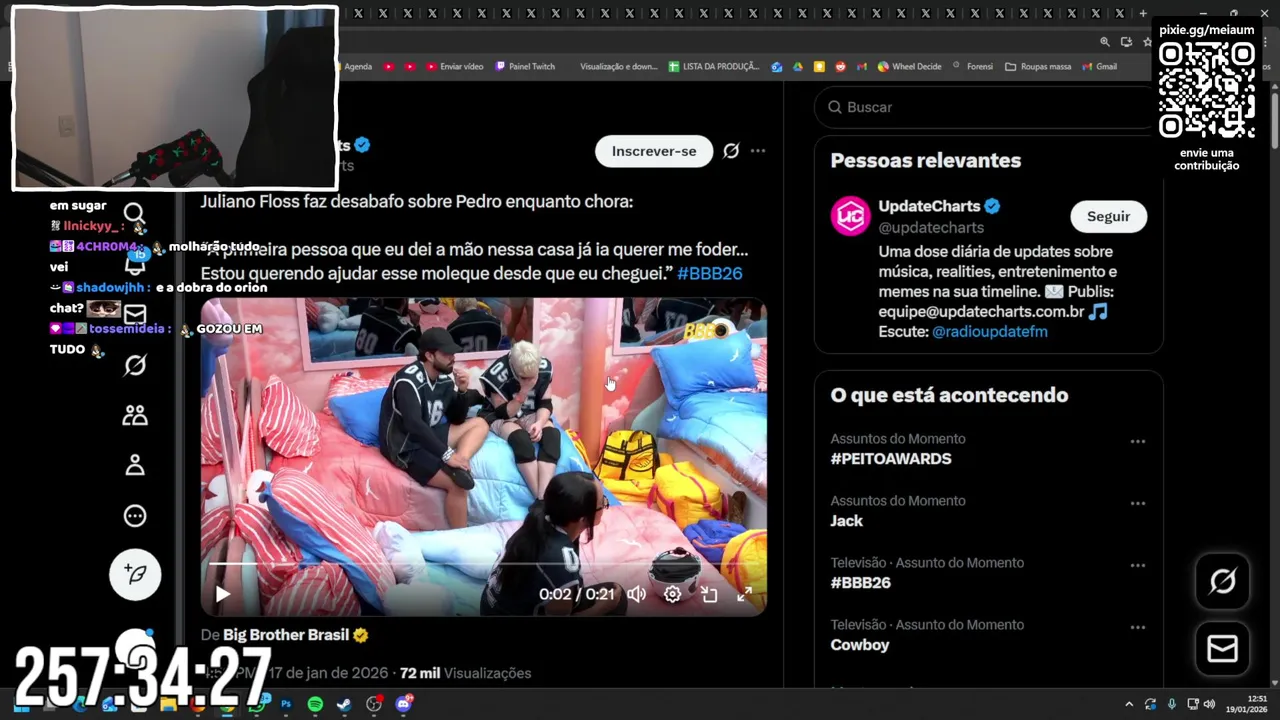Open more options for #BBB26 trend
The width and height of the screenshot is (1280, 720).
(x=1138, y=565)
